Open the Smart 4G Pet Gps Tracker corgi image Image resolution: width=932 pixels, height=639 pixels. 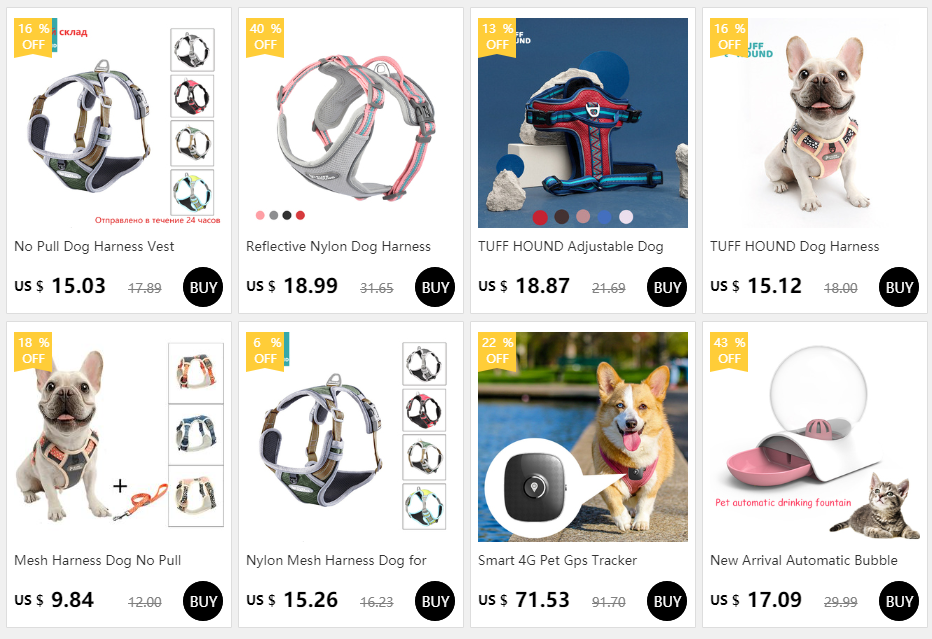click(x=582, y=437)
